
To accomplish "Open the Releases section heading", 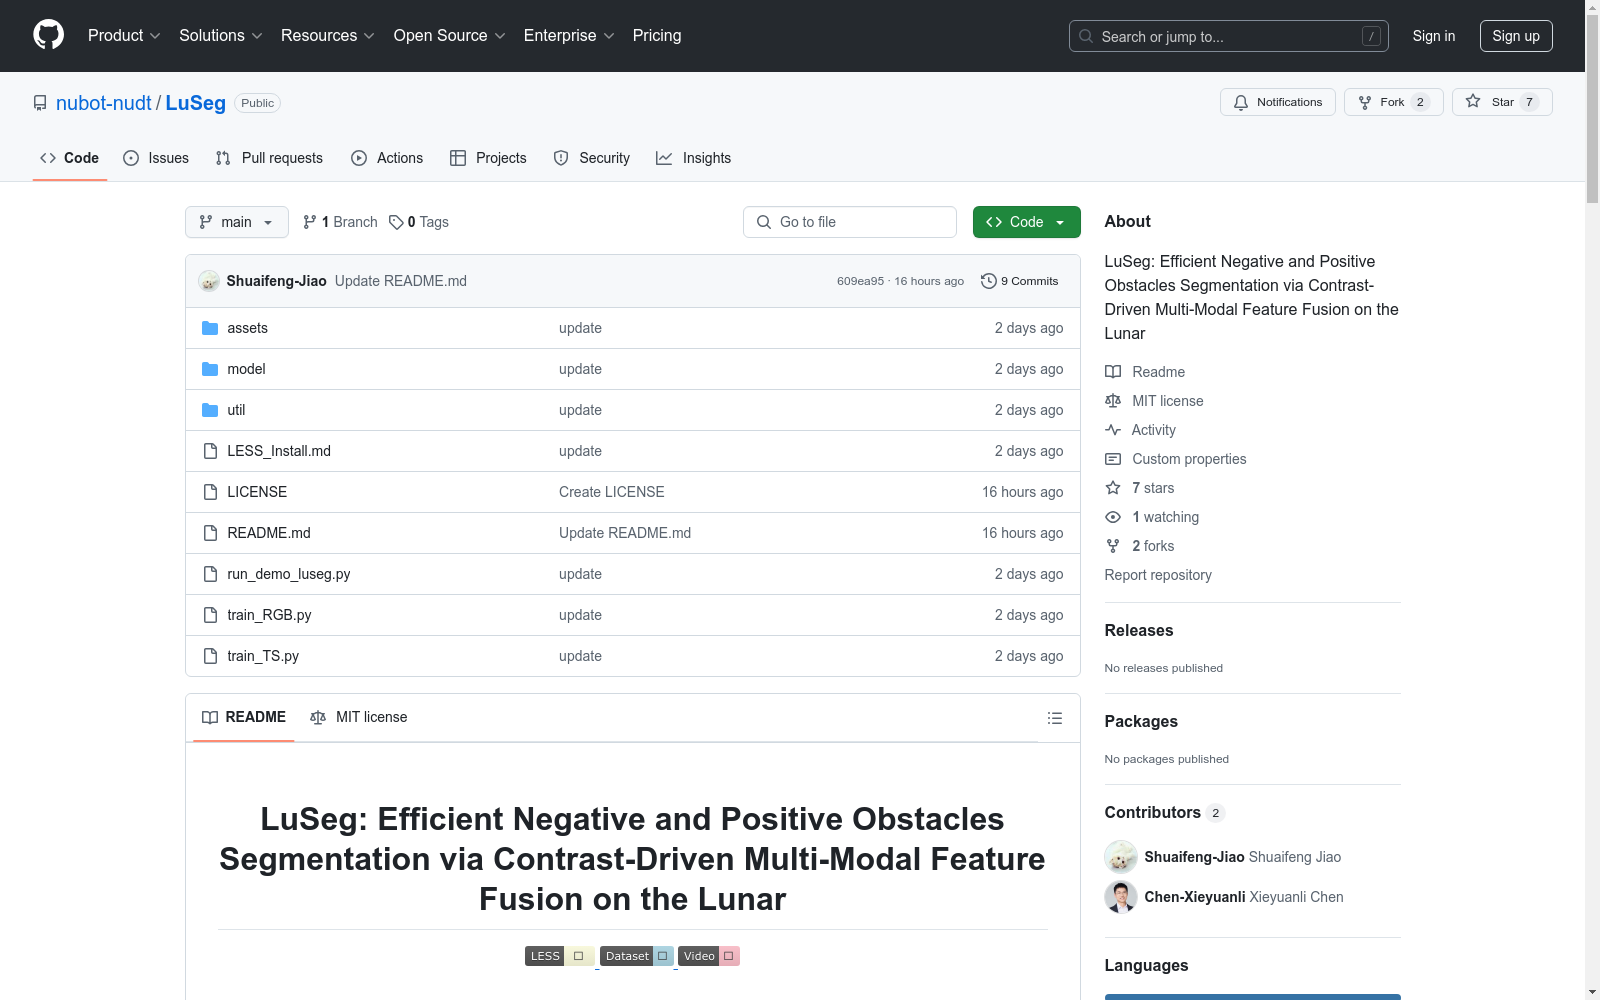I will pyautogui.click(x=1139, y=630).
